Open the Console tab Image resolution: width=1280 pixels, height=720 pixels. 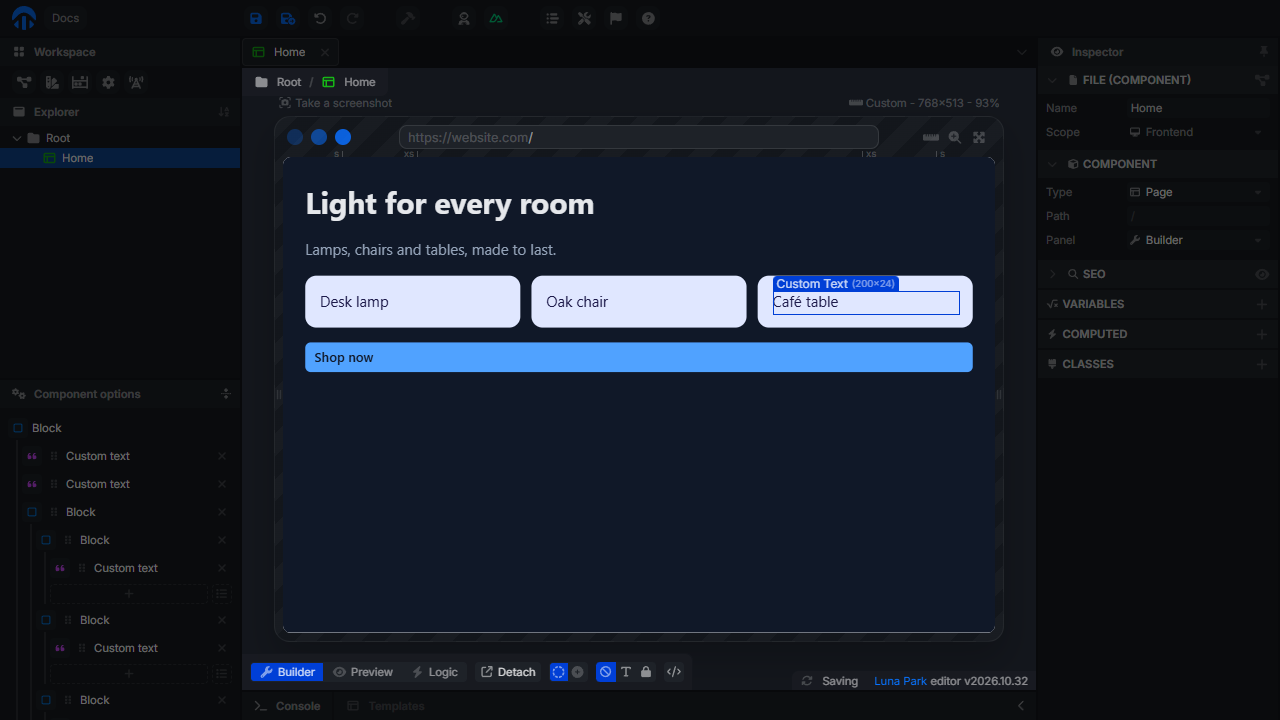point(287,706)
